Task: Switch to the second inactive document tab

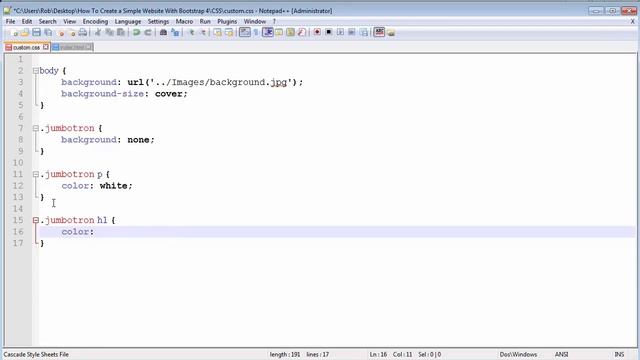Action: click(72, 47)
